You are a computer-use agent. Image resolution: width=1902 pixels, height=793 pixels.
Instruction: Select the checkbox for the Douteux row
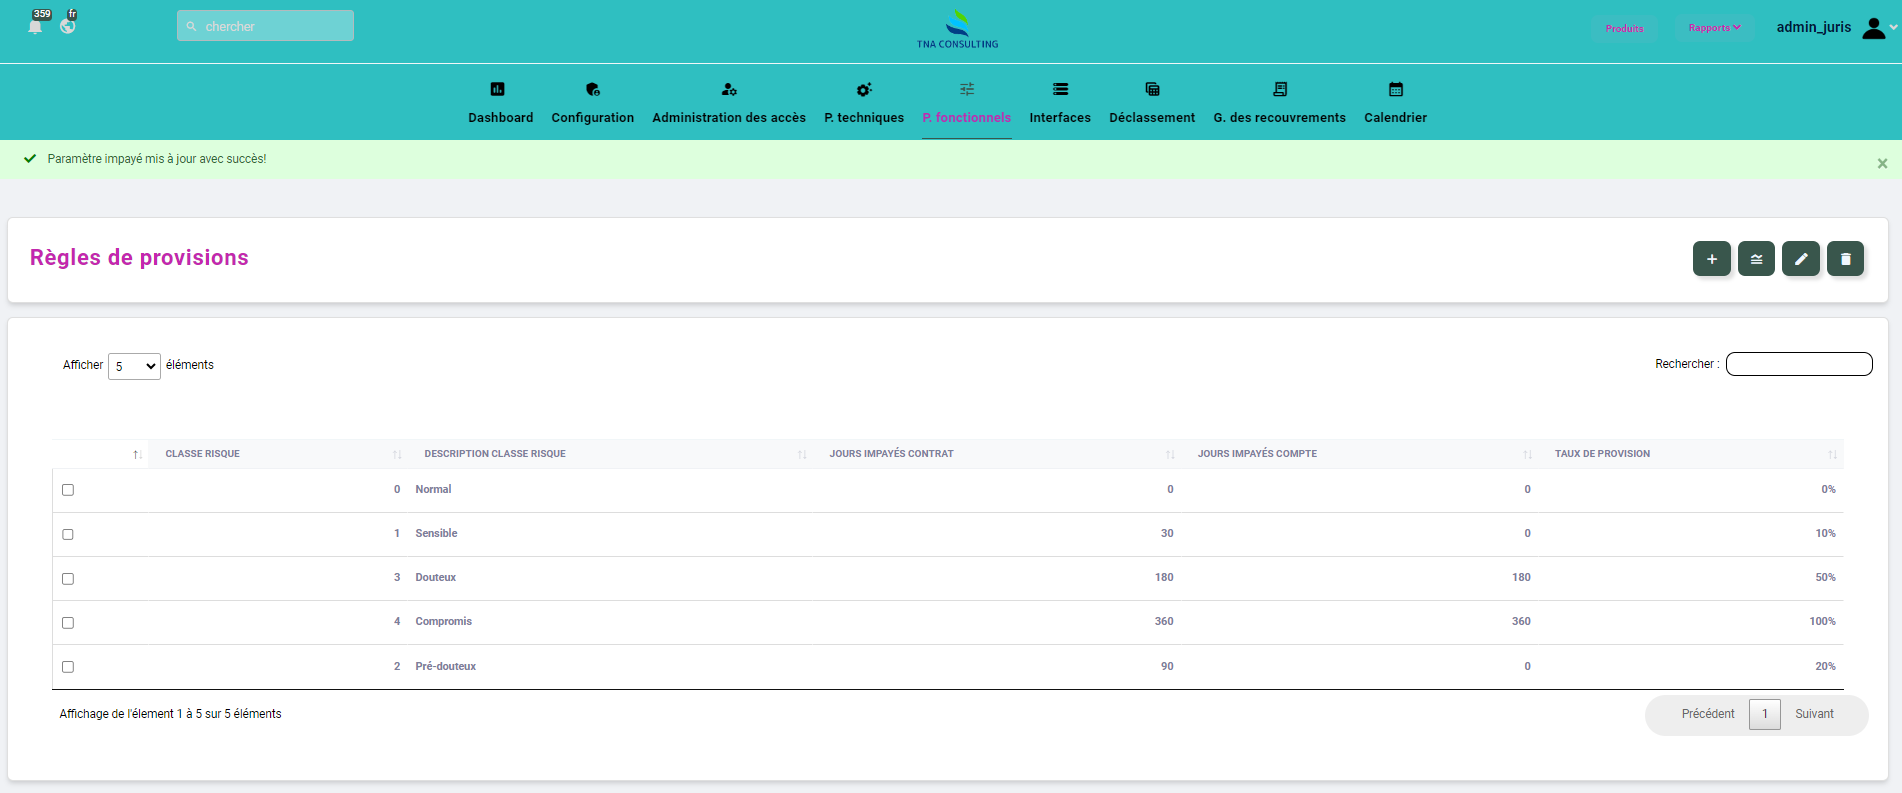(x=68, y=579)
